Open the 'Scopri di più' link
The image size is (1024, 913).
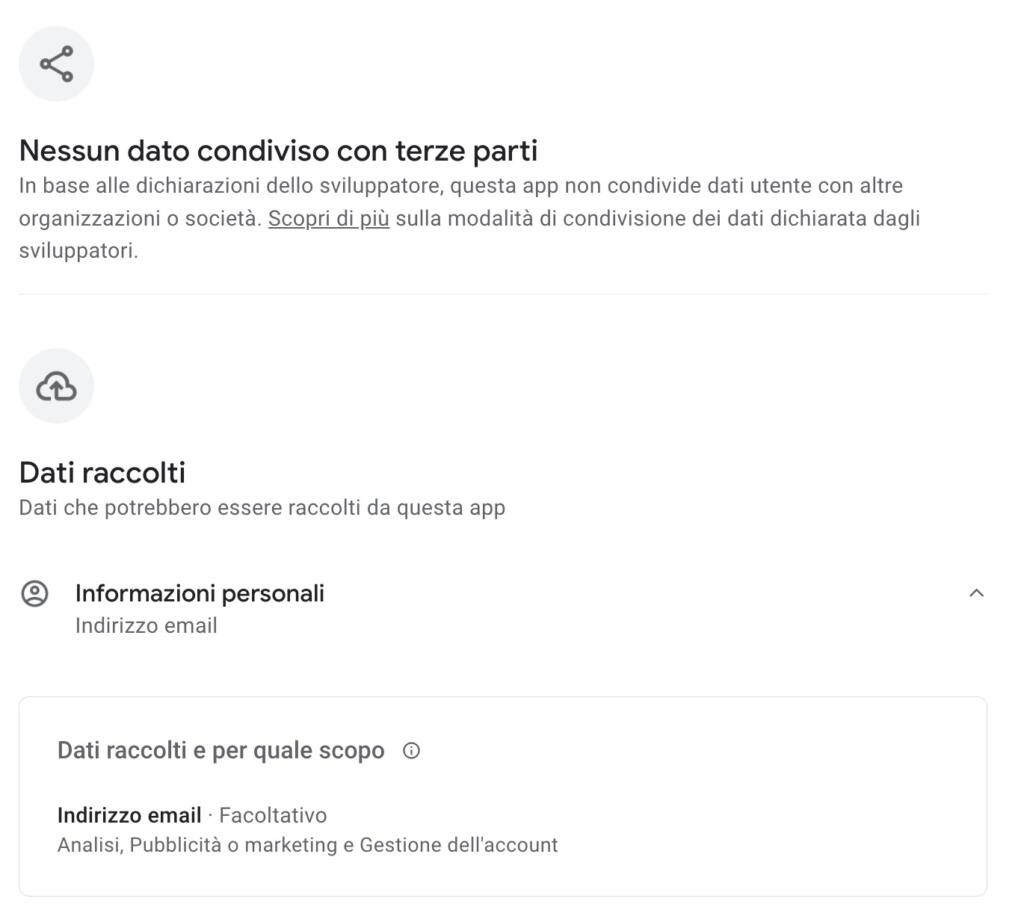328,218
